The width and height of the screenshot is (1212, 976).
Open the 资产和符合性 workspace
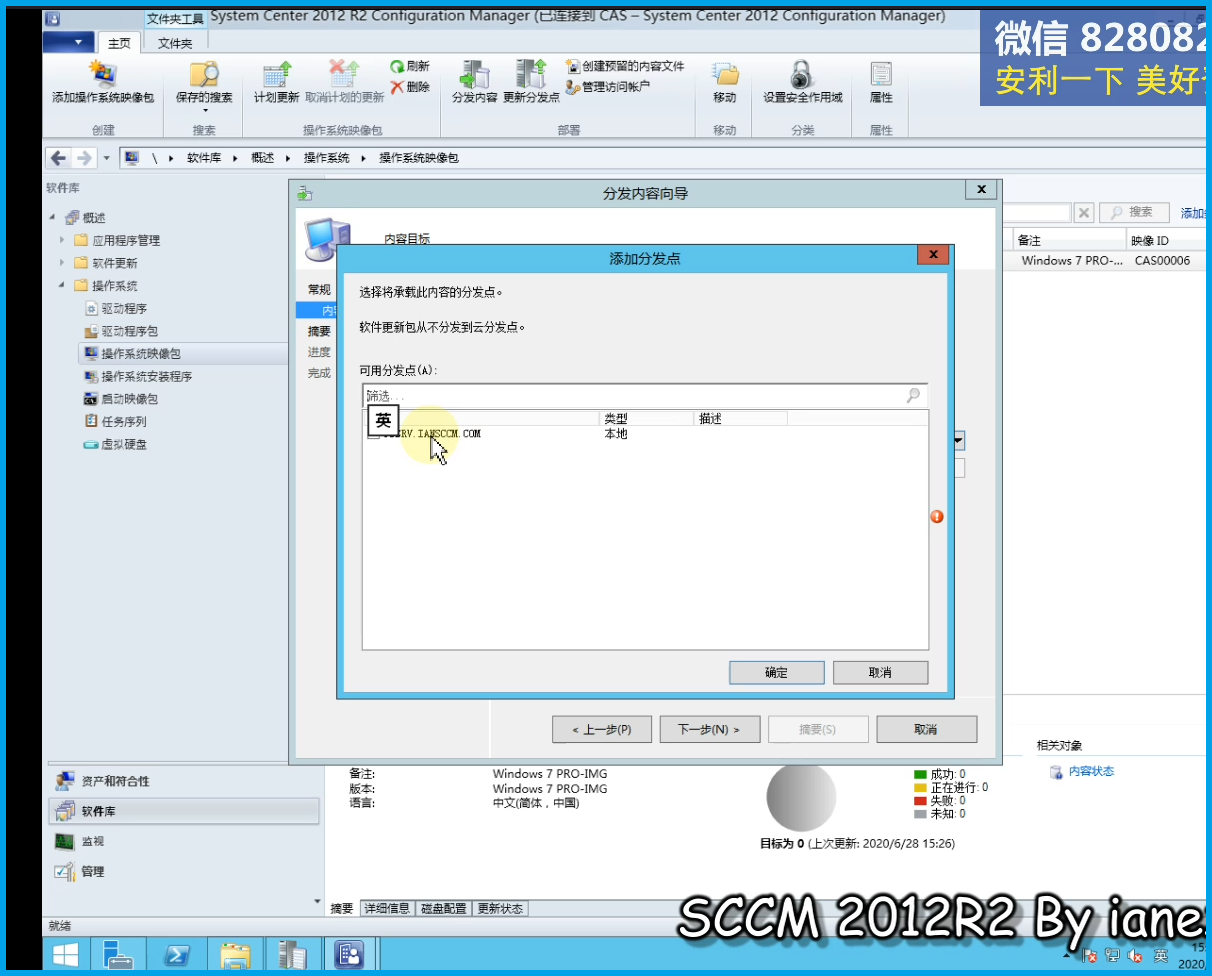(184, 781)
